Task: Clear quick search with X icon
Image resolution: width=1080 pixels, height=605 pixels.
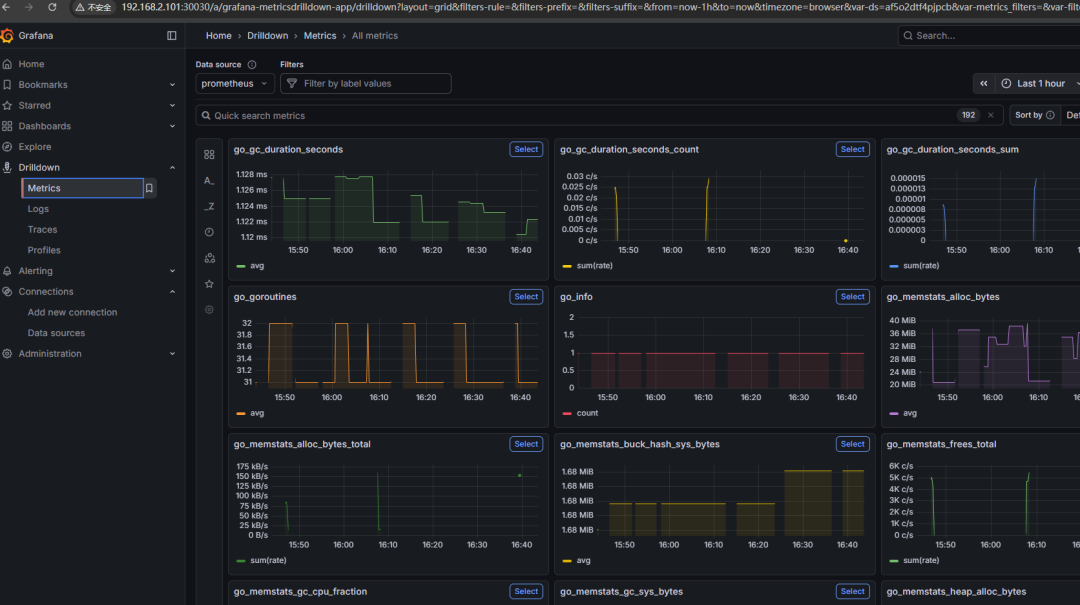Action: (x=990, y=115)
